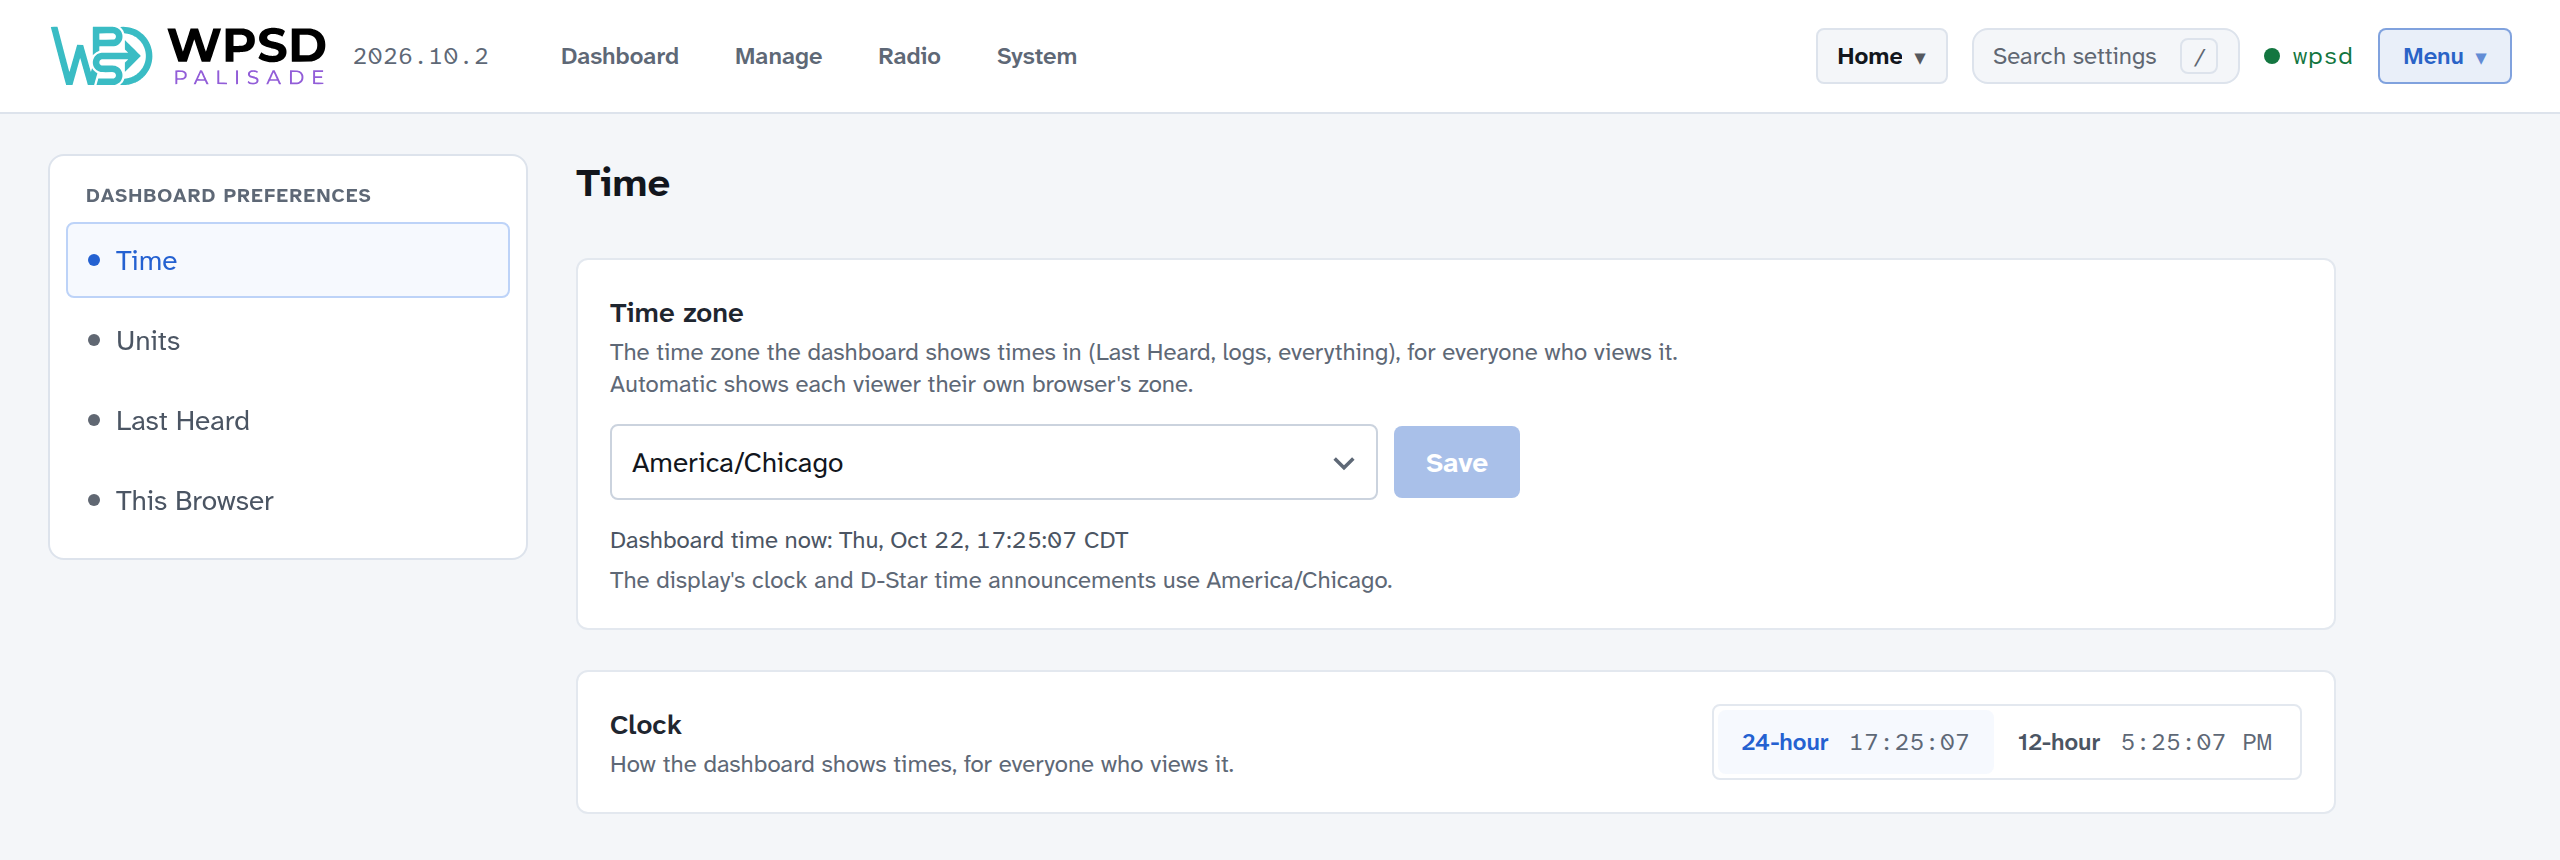Focus the Search settings field
This screenshot has height=860, width=2560.
[2105, 56]
